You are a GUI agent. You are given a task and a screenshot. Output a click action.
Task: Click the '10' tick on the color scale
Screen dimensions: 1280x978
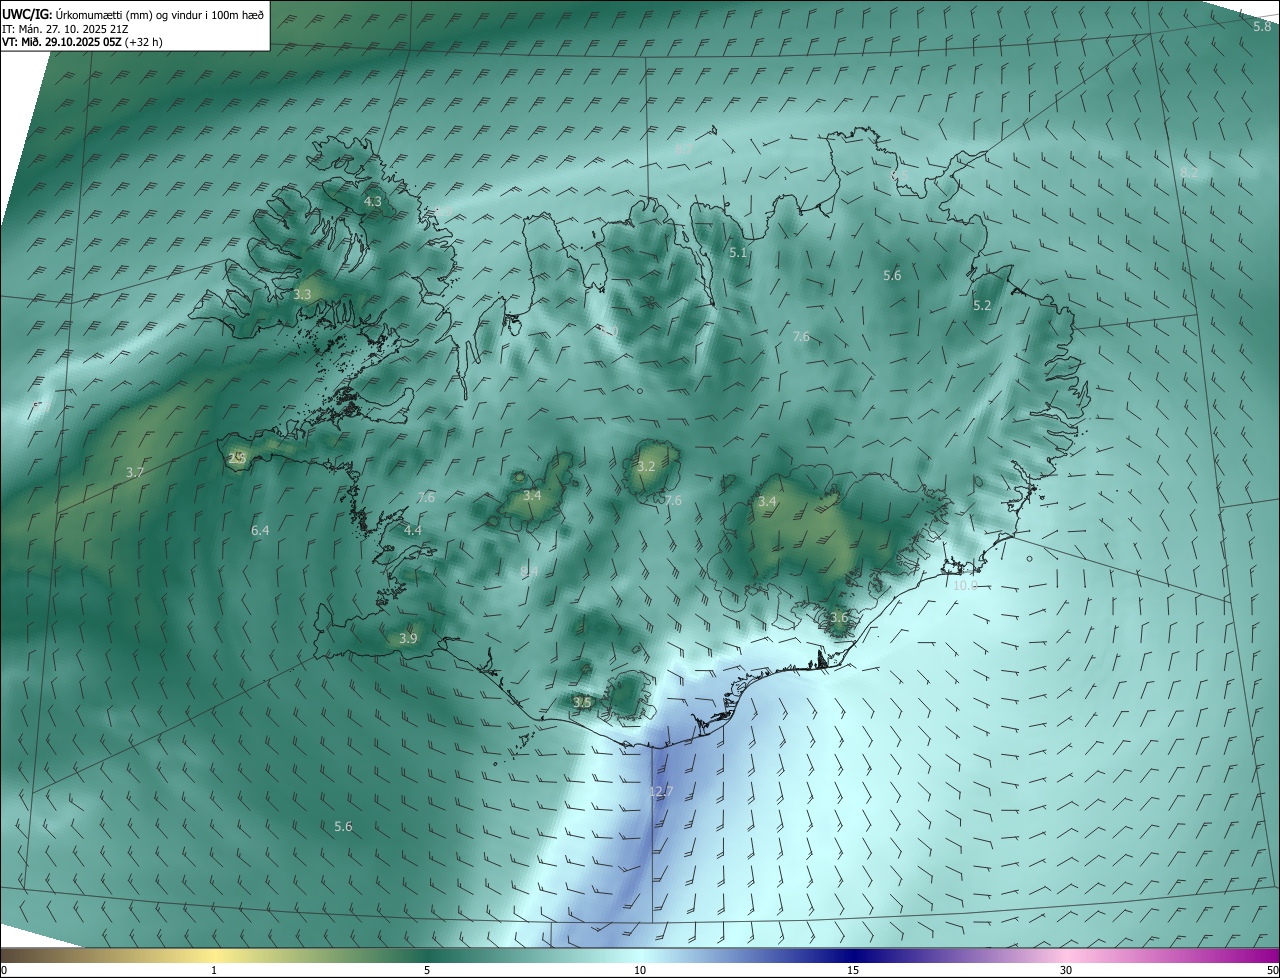pos(640,971)
